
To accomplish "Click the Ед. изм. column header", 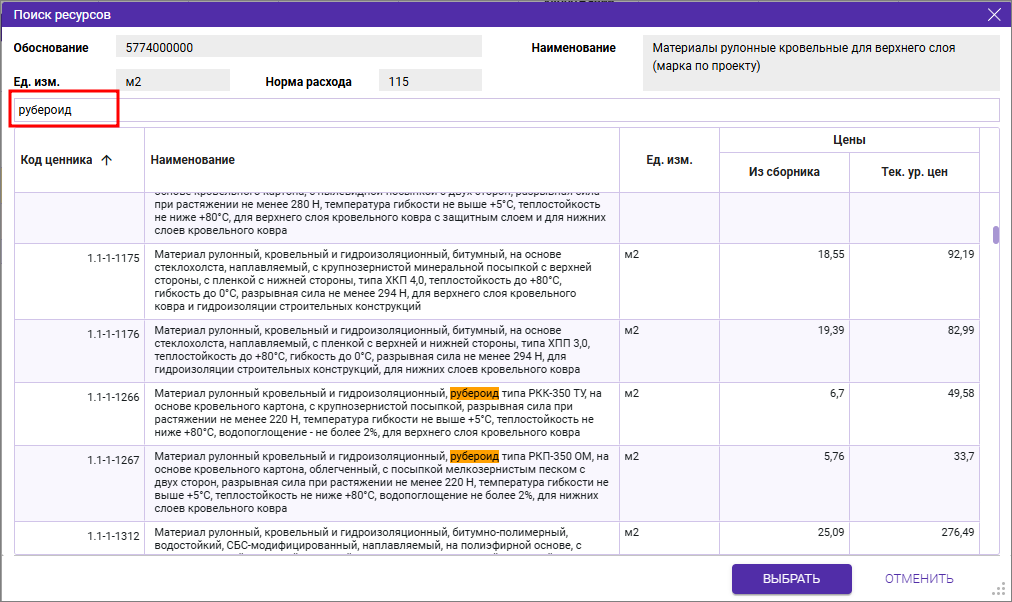I will click(x=669, y=160).
